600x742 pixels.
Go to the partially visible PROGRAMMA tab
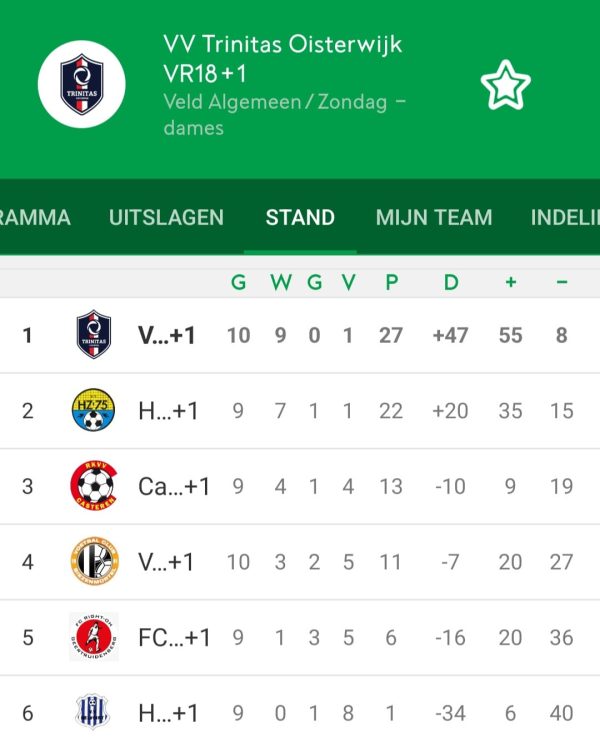(x=35, y=218)
